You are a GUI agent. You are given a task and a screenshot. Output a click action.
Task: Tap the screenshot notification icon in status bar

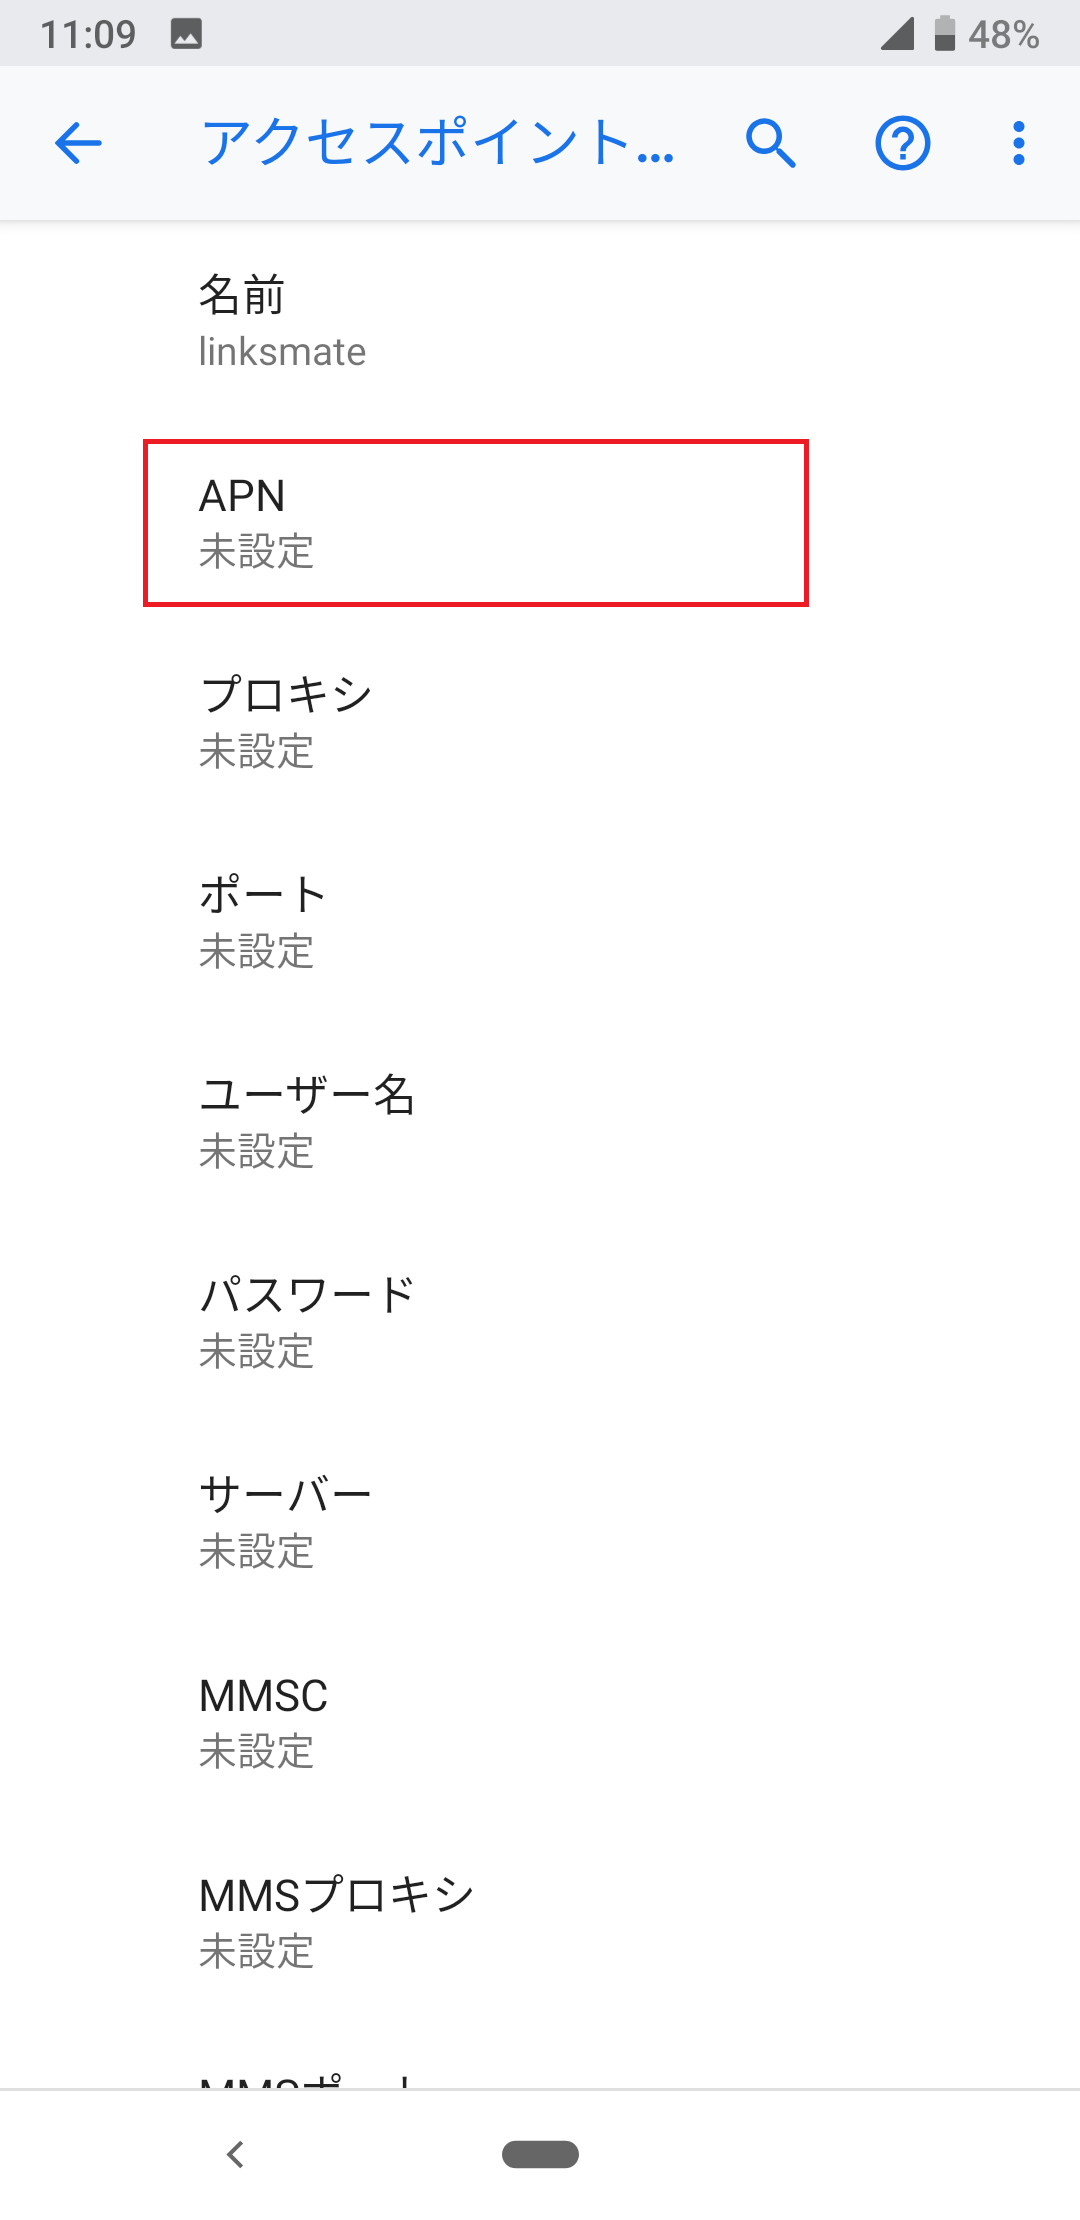tap(190, 32)
